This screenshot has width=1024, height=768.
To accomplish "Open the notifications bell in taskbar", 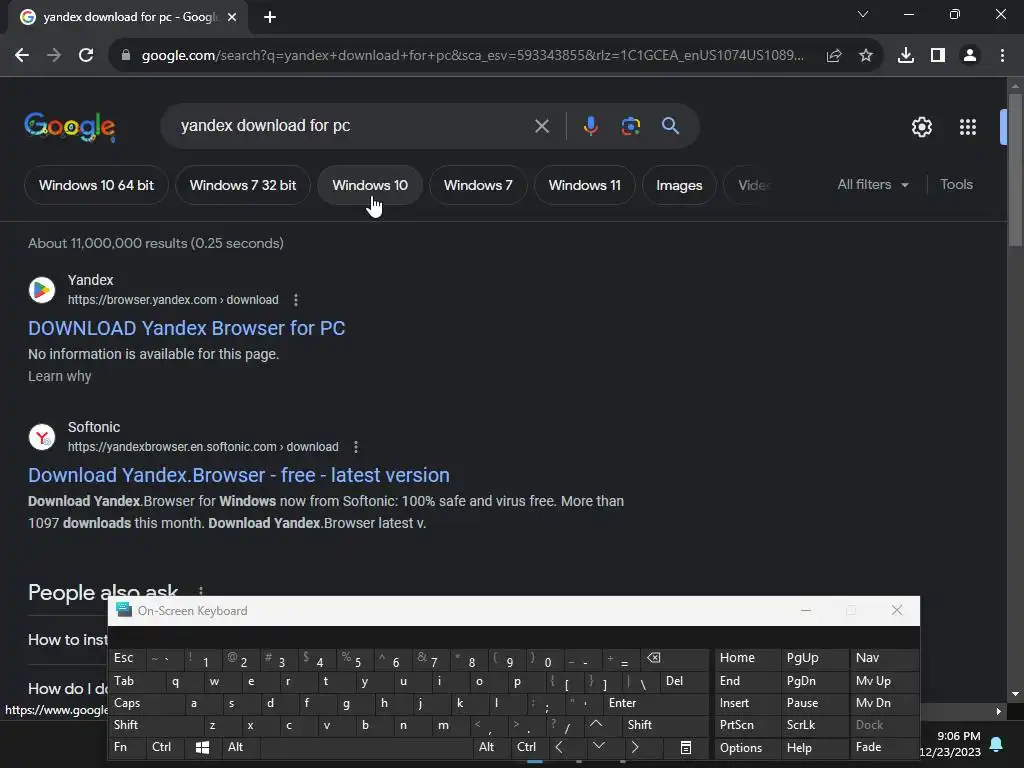I will 997,744.
